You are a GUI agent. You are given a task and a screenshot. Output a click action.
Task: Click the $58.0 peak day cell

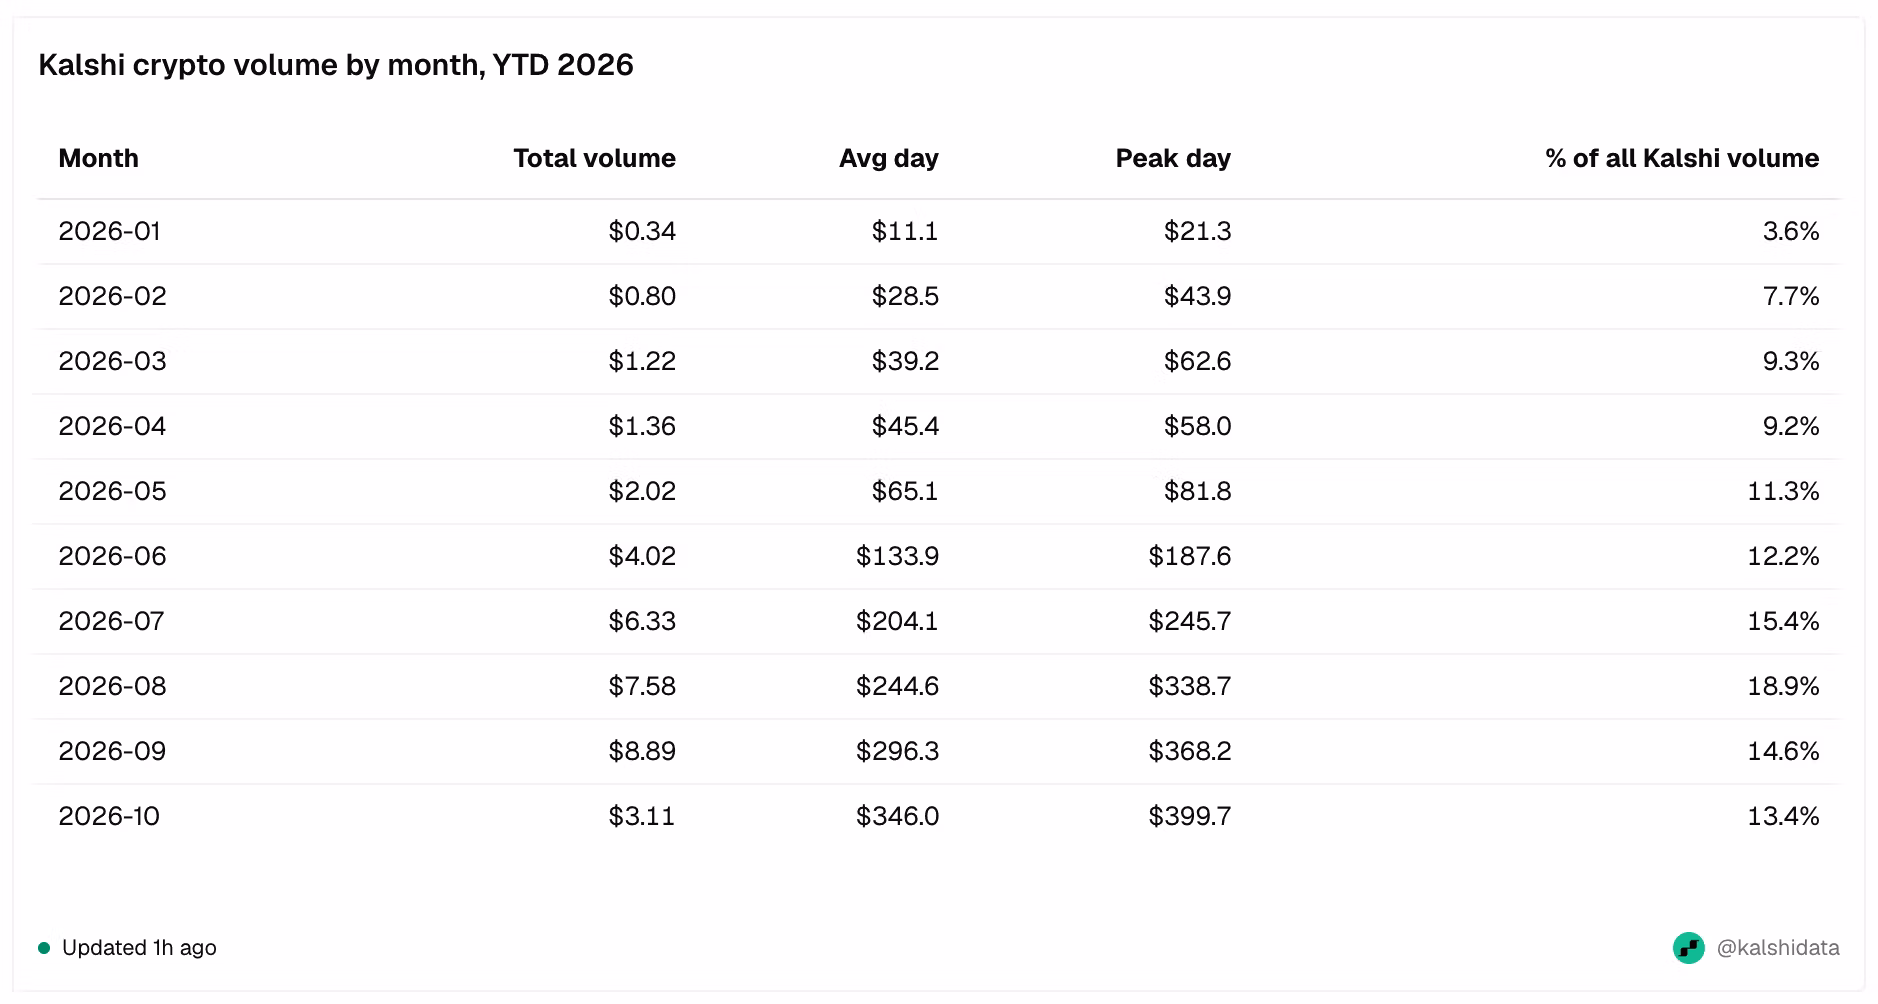click(x=1197, y=426)
